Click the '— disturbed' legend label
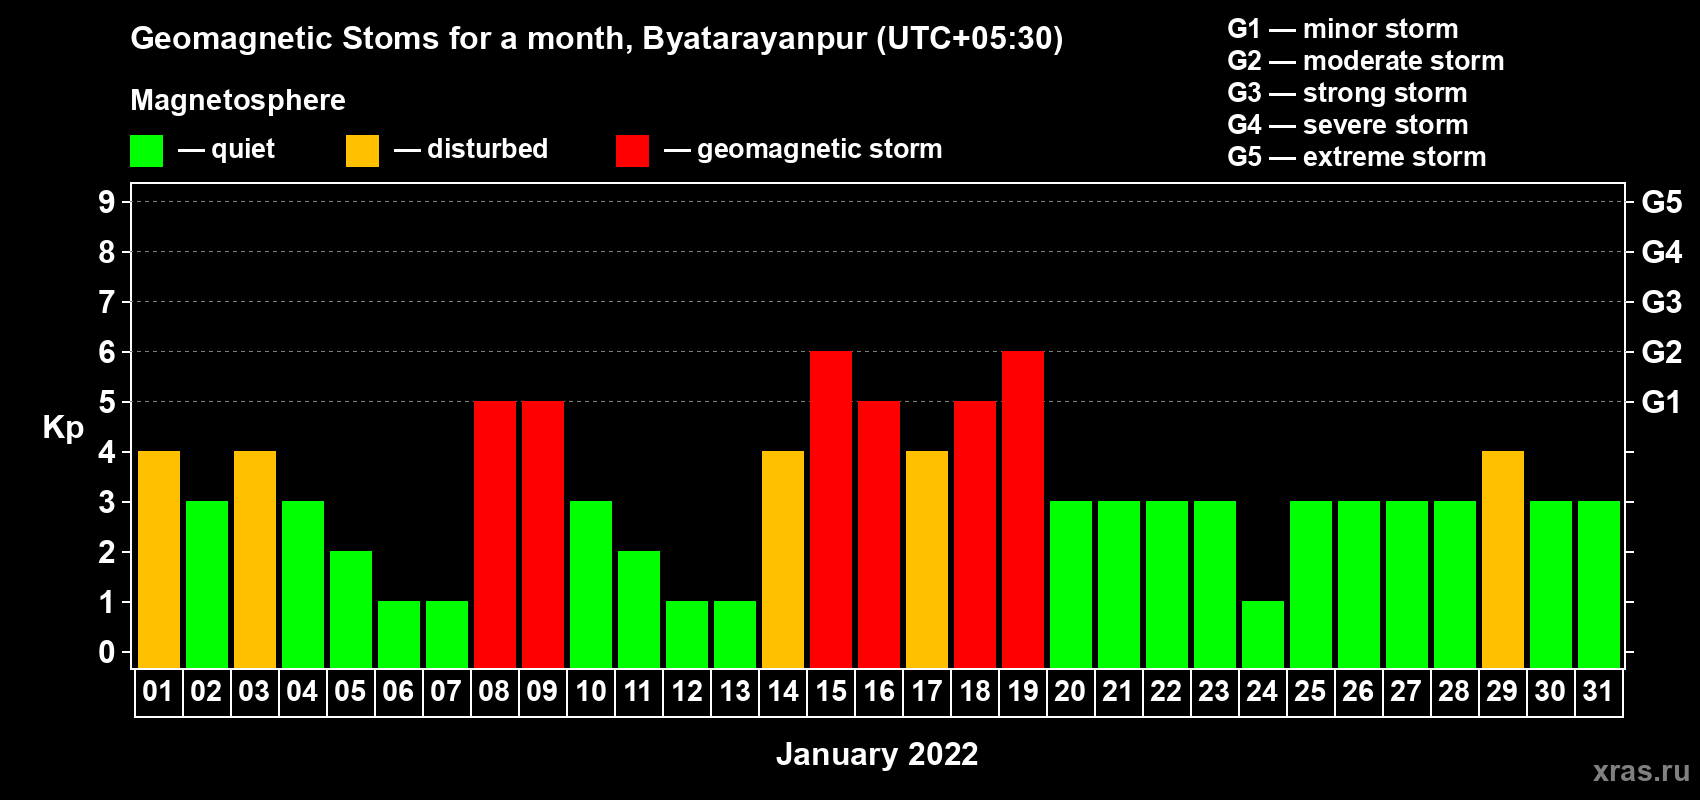 (x=471, y=149)
